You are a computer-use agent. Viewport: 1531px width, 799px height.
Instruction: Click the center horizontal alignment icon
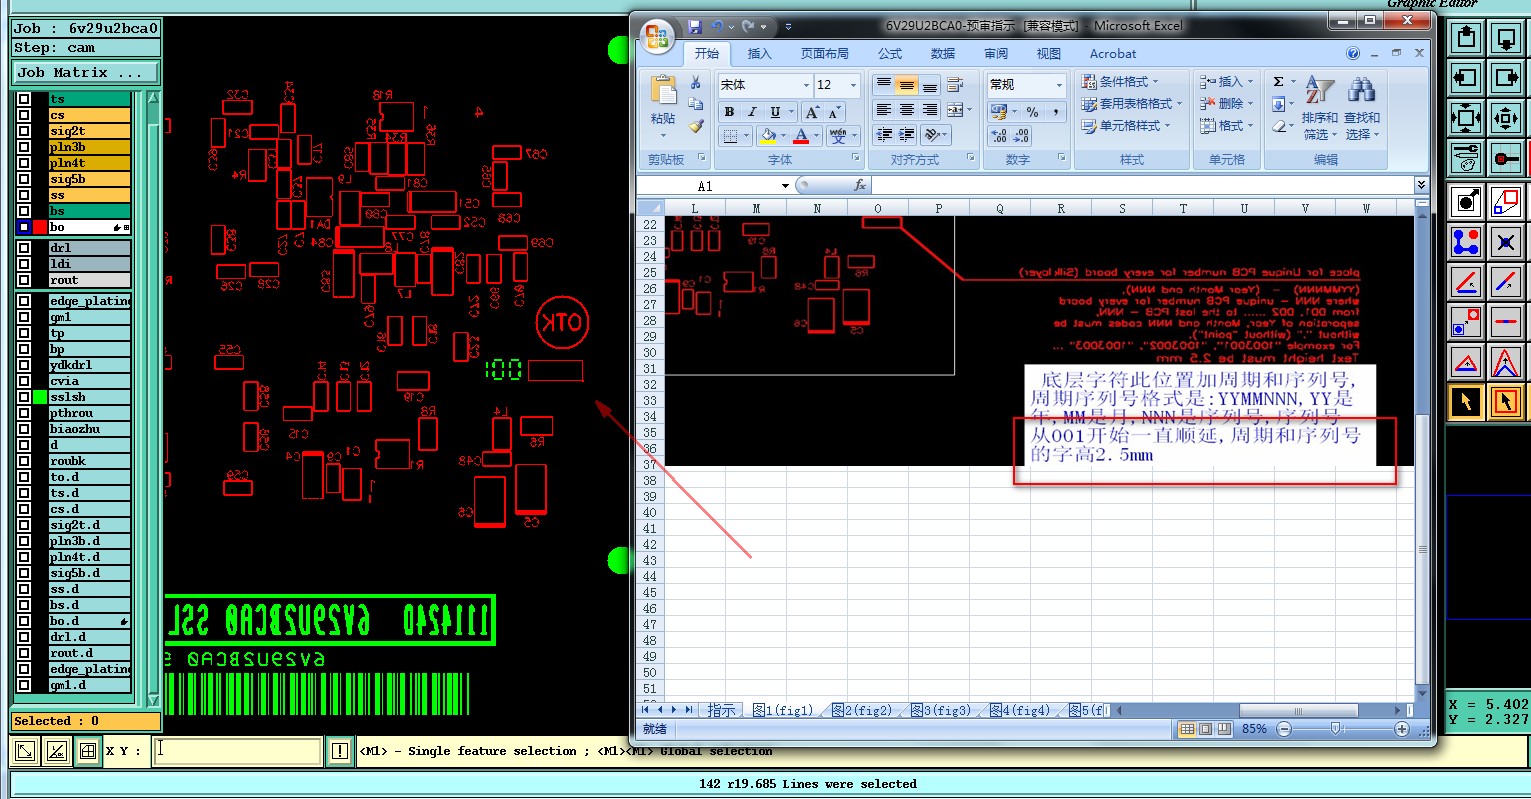[x=907, y=110]
